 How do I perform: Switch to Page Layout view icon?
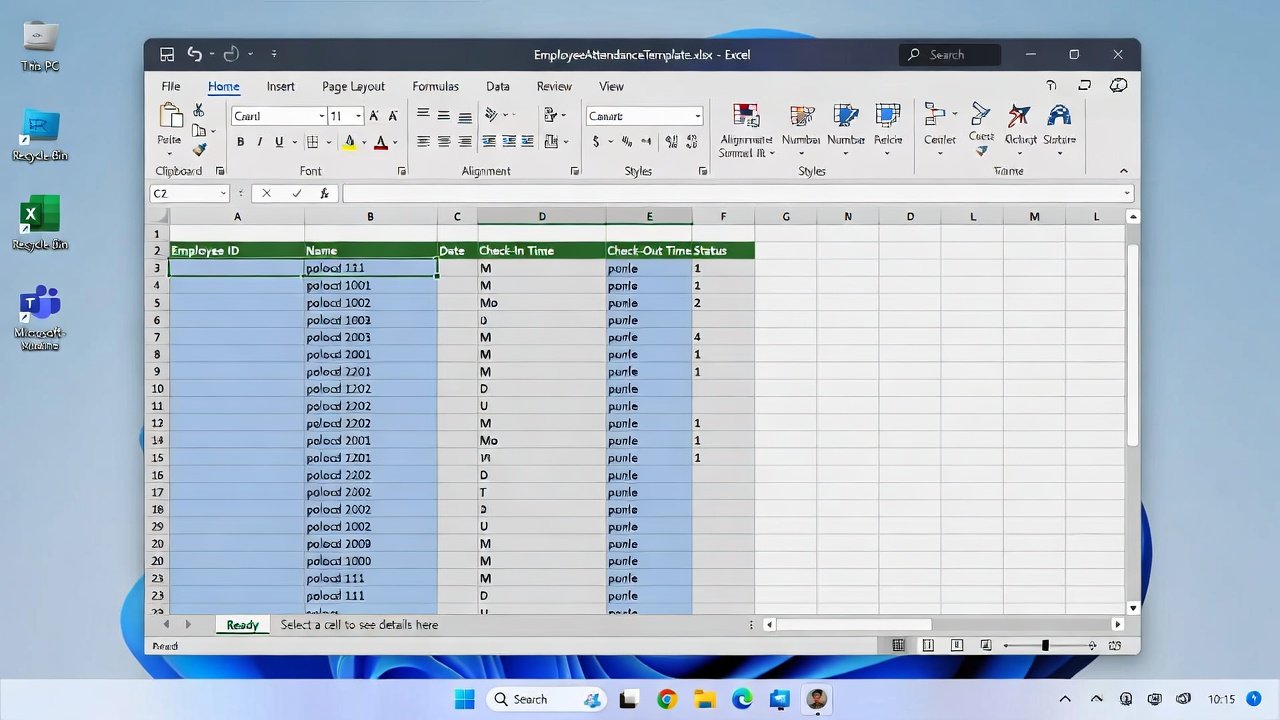coord(928,646)
